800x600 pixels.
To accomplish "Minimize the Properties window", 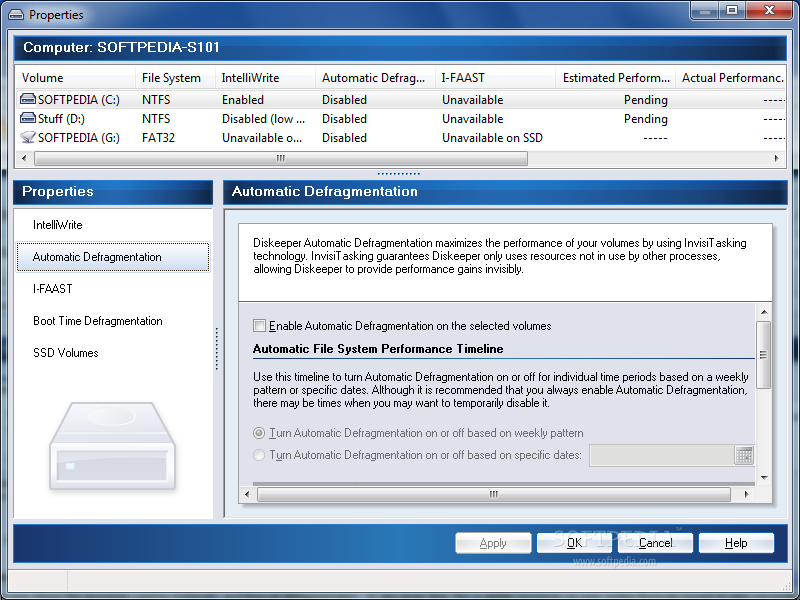I will (706, 10).
